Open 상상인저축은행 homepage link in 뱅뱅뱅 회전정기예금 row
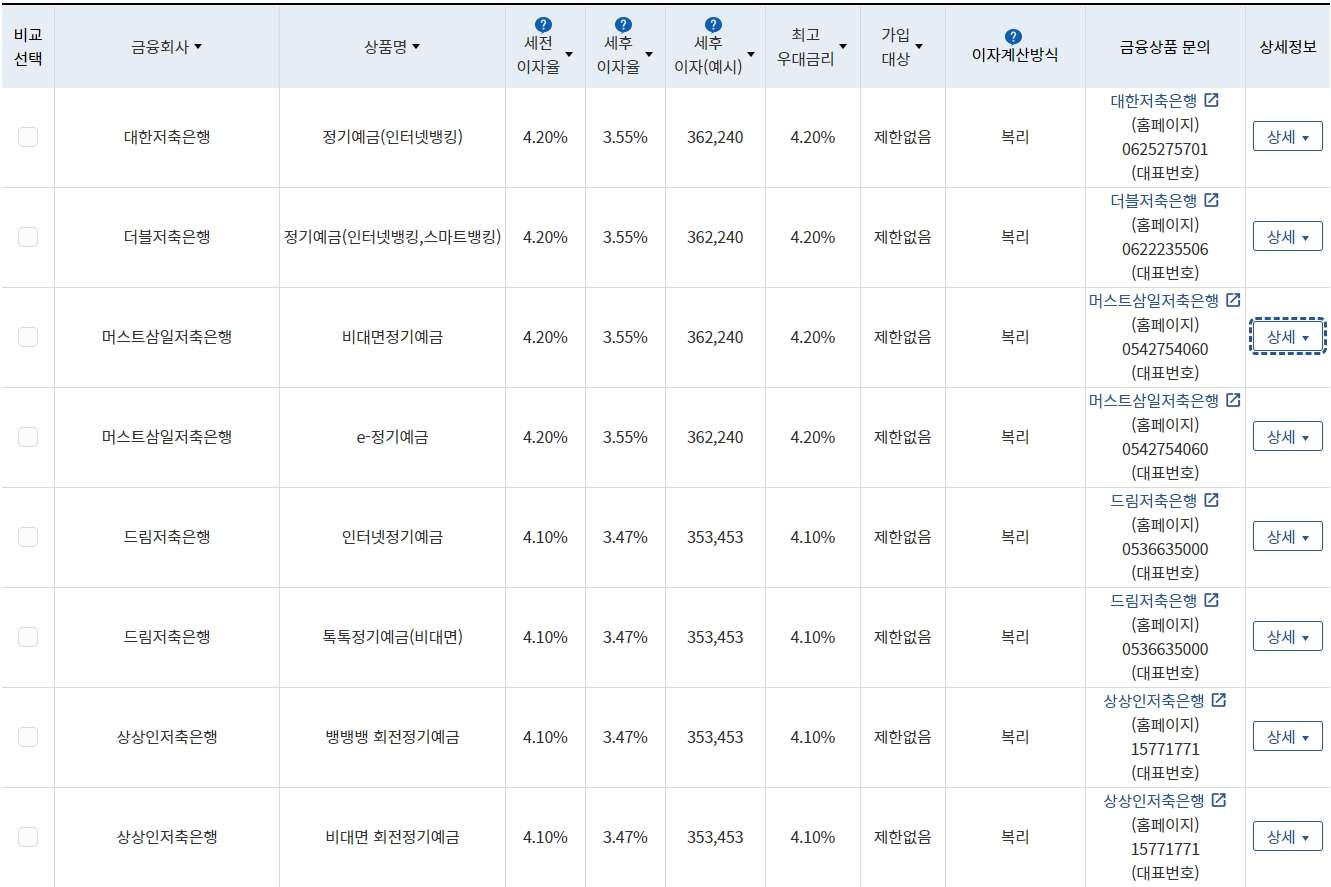Image resolution: width=1331 pixels, height=887 pixels. pyautogui.click(x=1153, y=701)
